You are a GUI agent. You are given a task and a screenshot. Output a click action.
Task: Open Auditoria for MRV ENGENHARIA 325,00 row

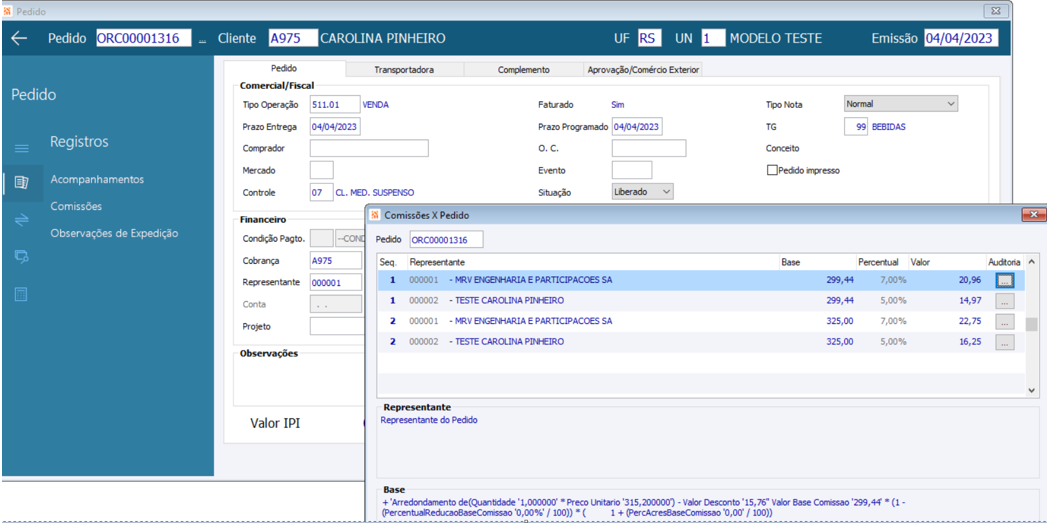click(1005, 322)
